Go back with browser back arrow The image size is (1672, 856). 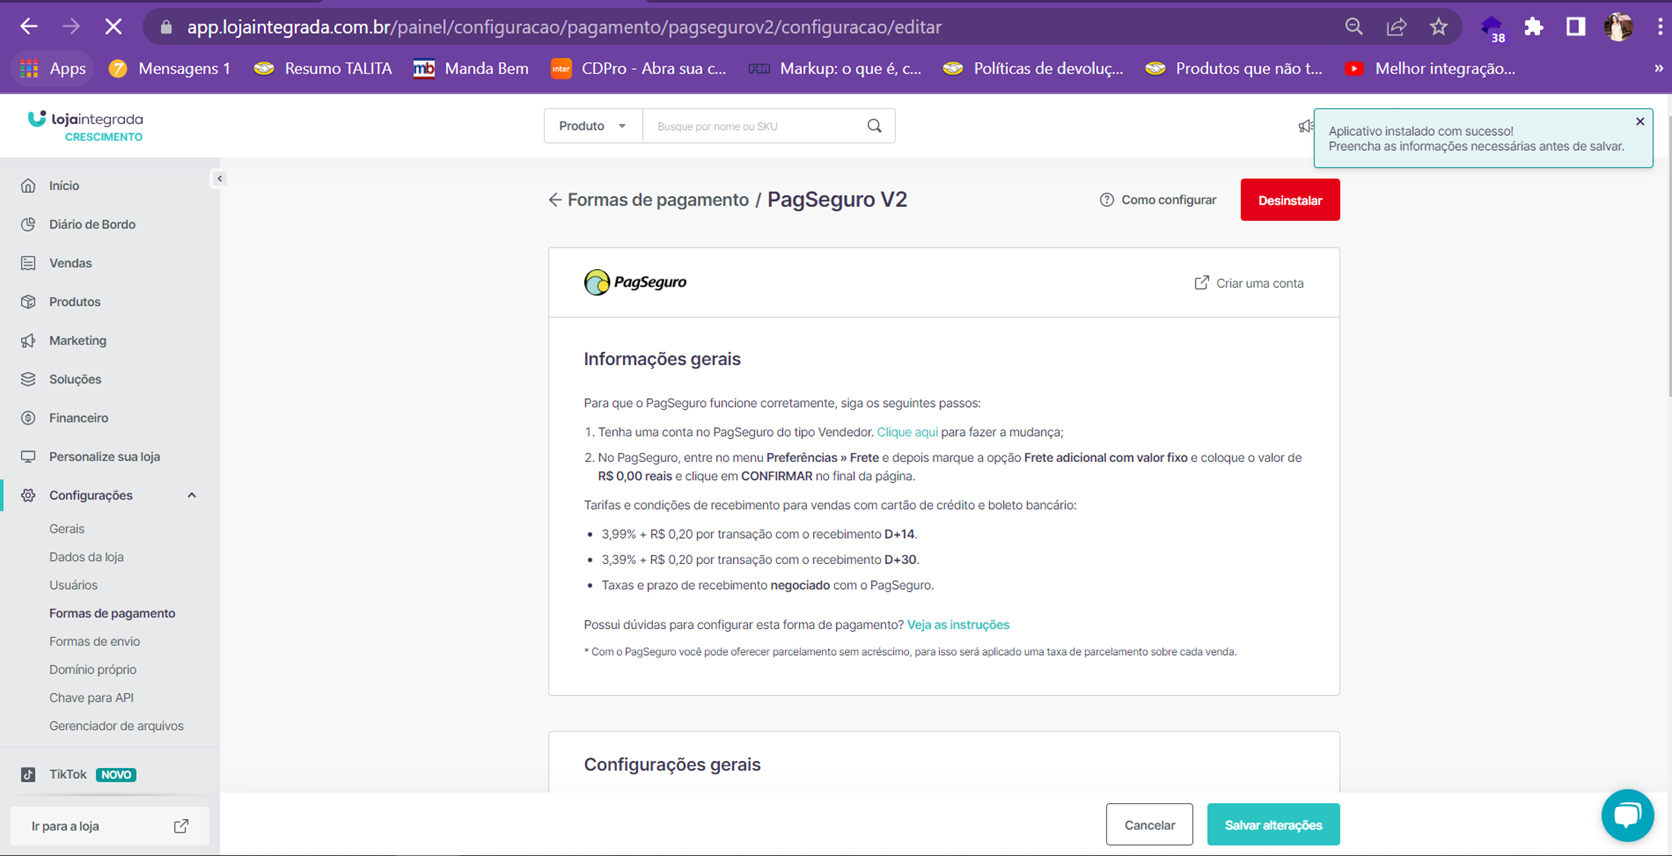click(29, 27)
